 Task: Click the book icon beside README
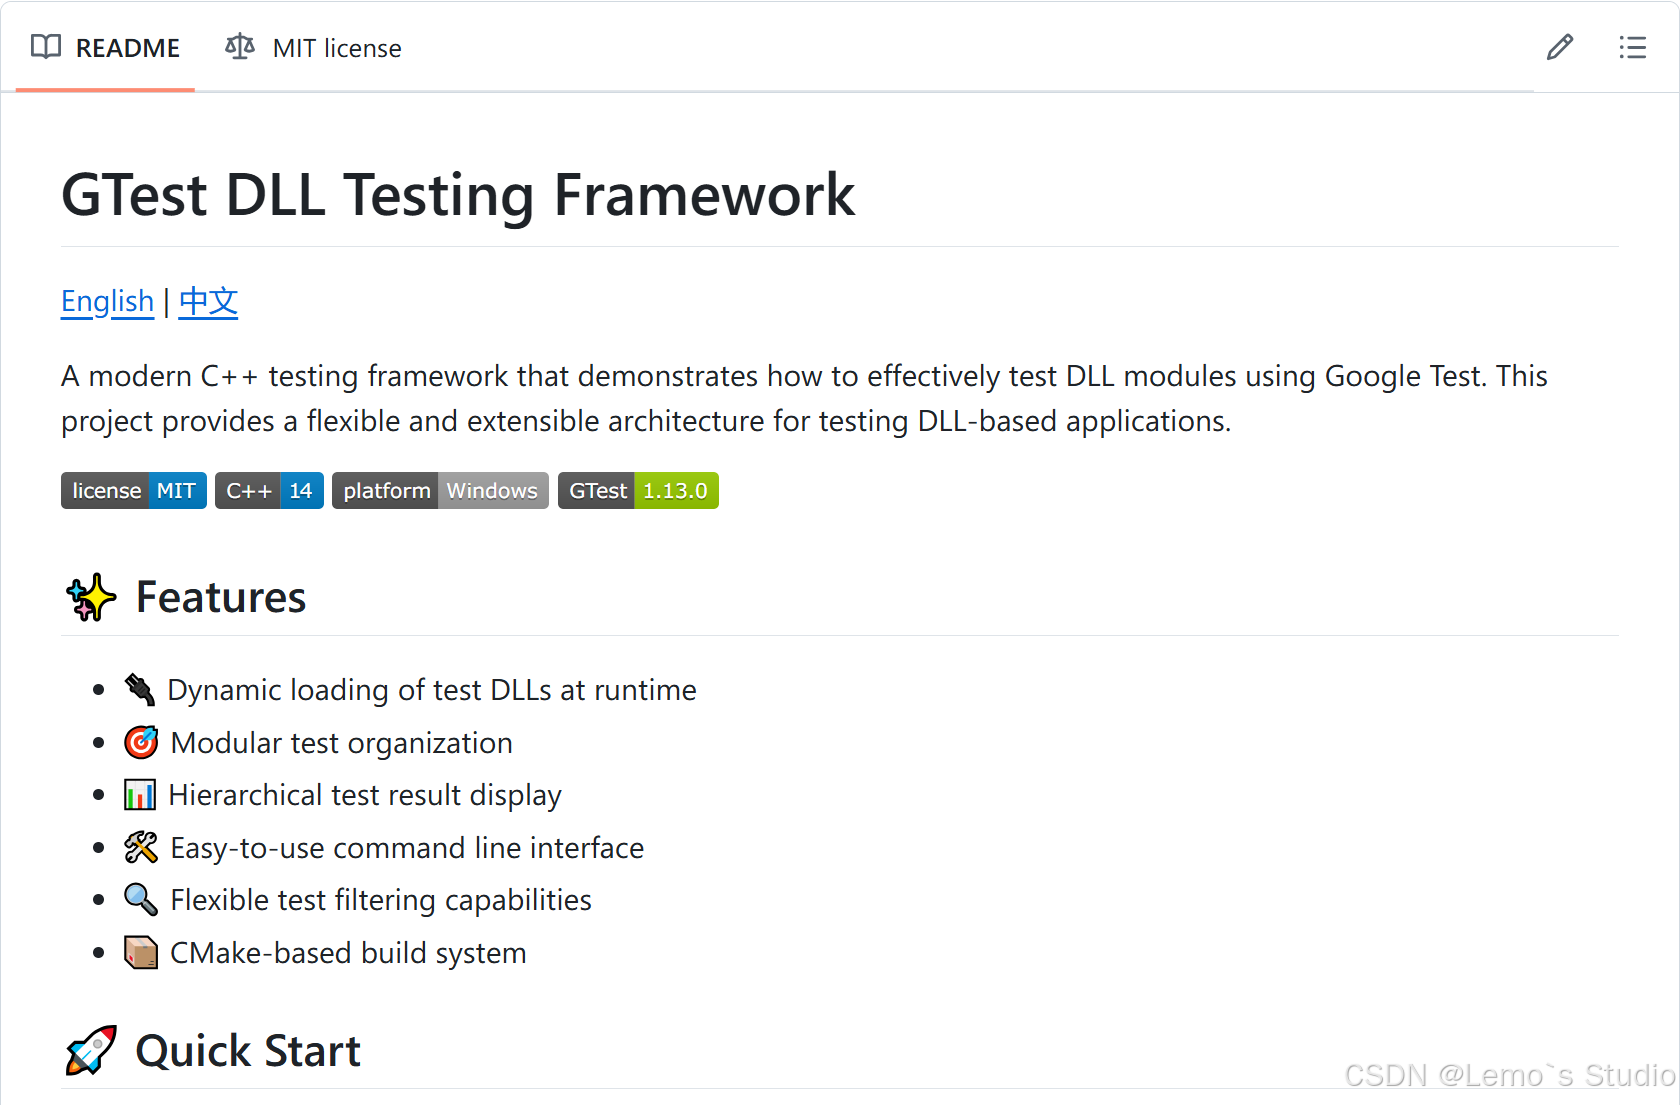[x=45, y=47]
